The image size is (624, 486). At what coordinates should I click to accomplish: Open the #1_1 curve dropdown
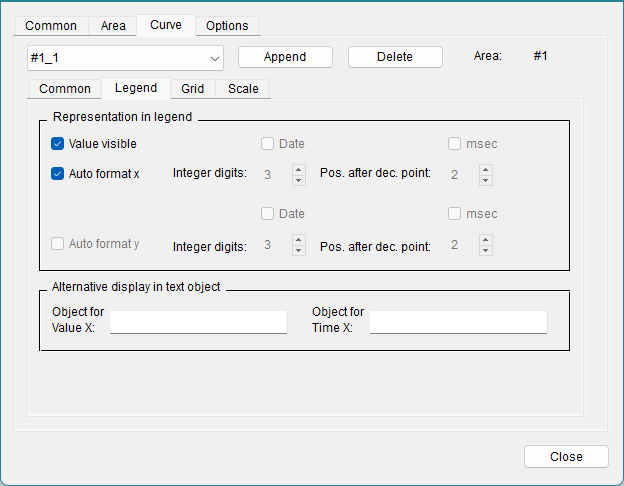coord(125,57)
